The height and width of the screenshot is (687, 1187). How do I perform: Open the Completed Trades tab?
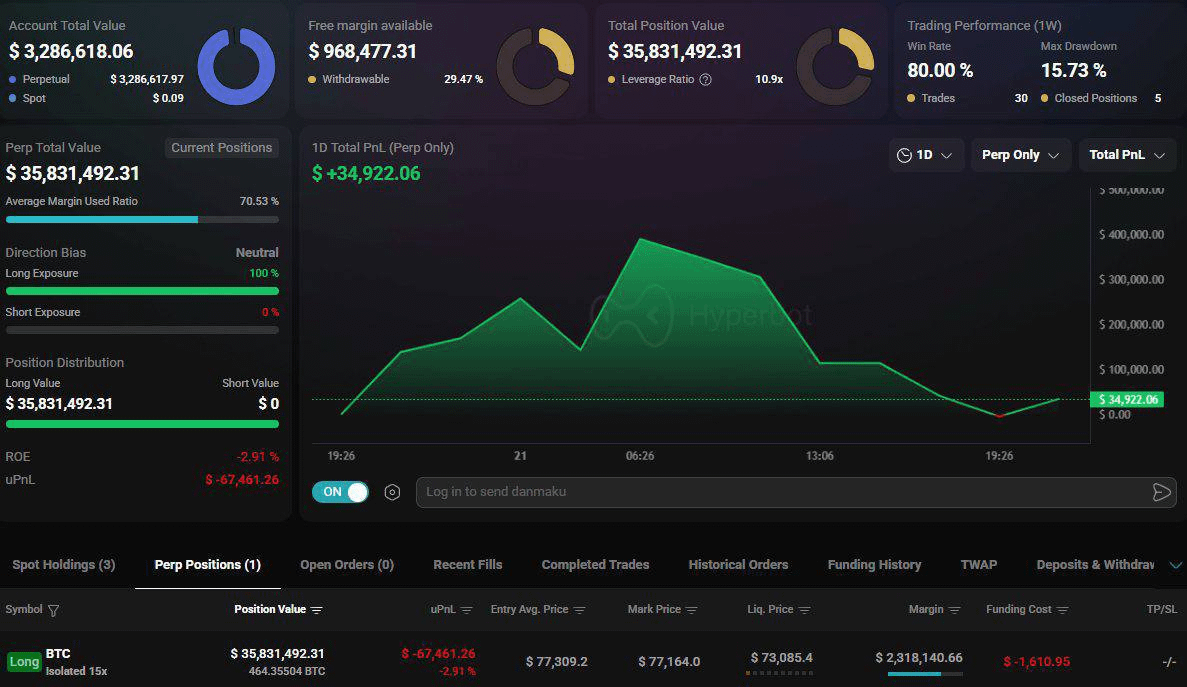tap(595, 564)
